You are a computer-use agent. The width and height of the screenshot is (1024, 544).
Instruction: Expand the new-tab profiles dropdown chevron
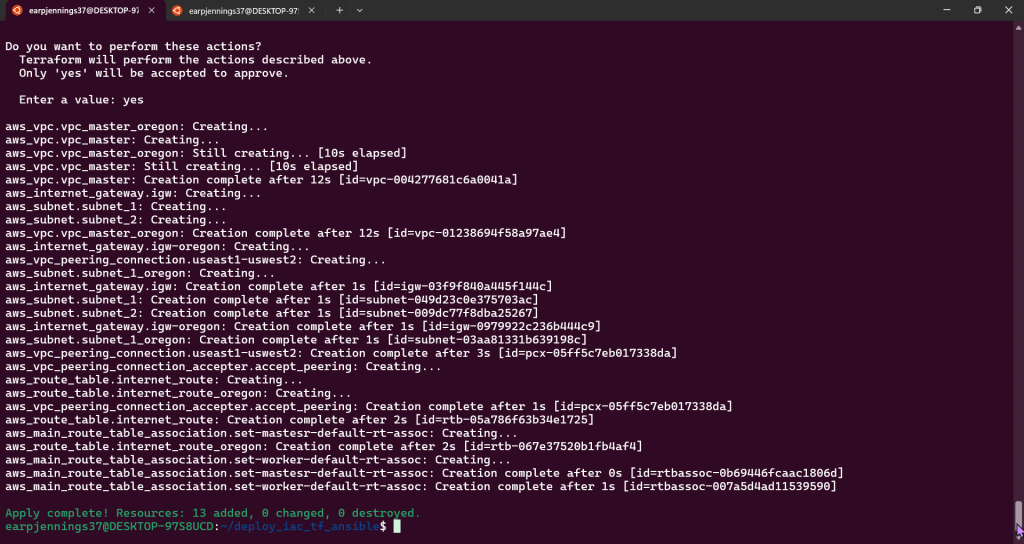360,10
